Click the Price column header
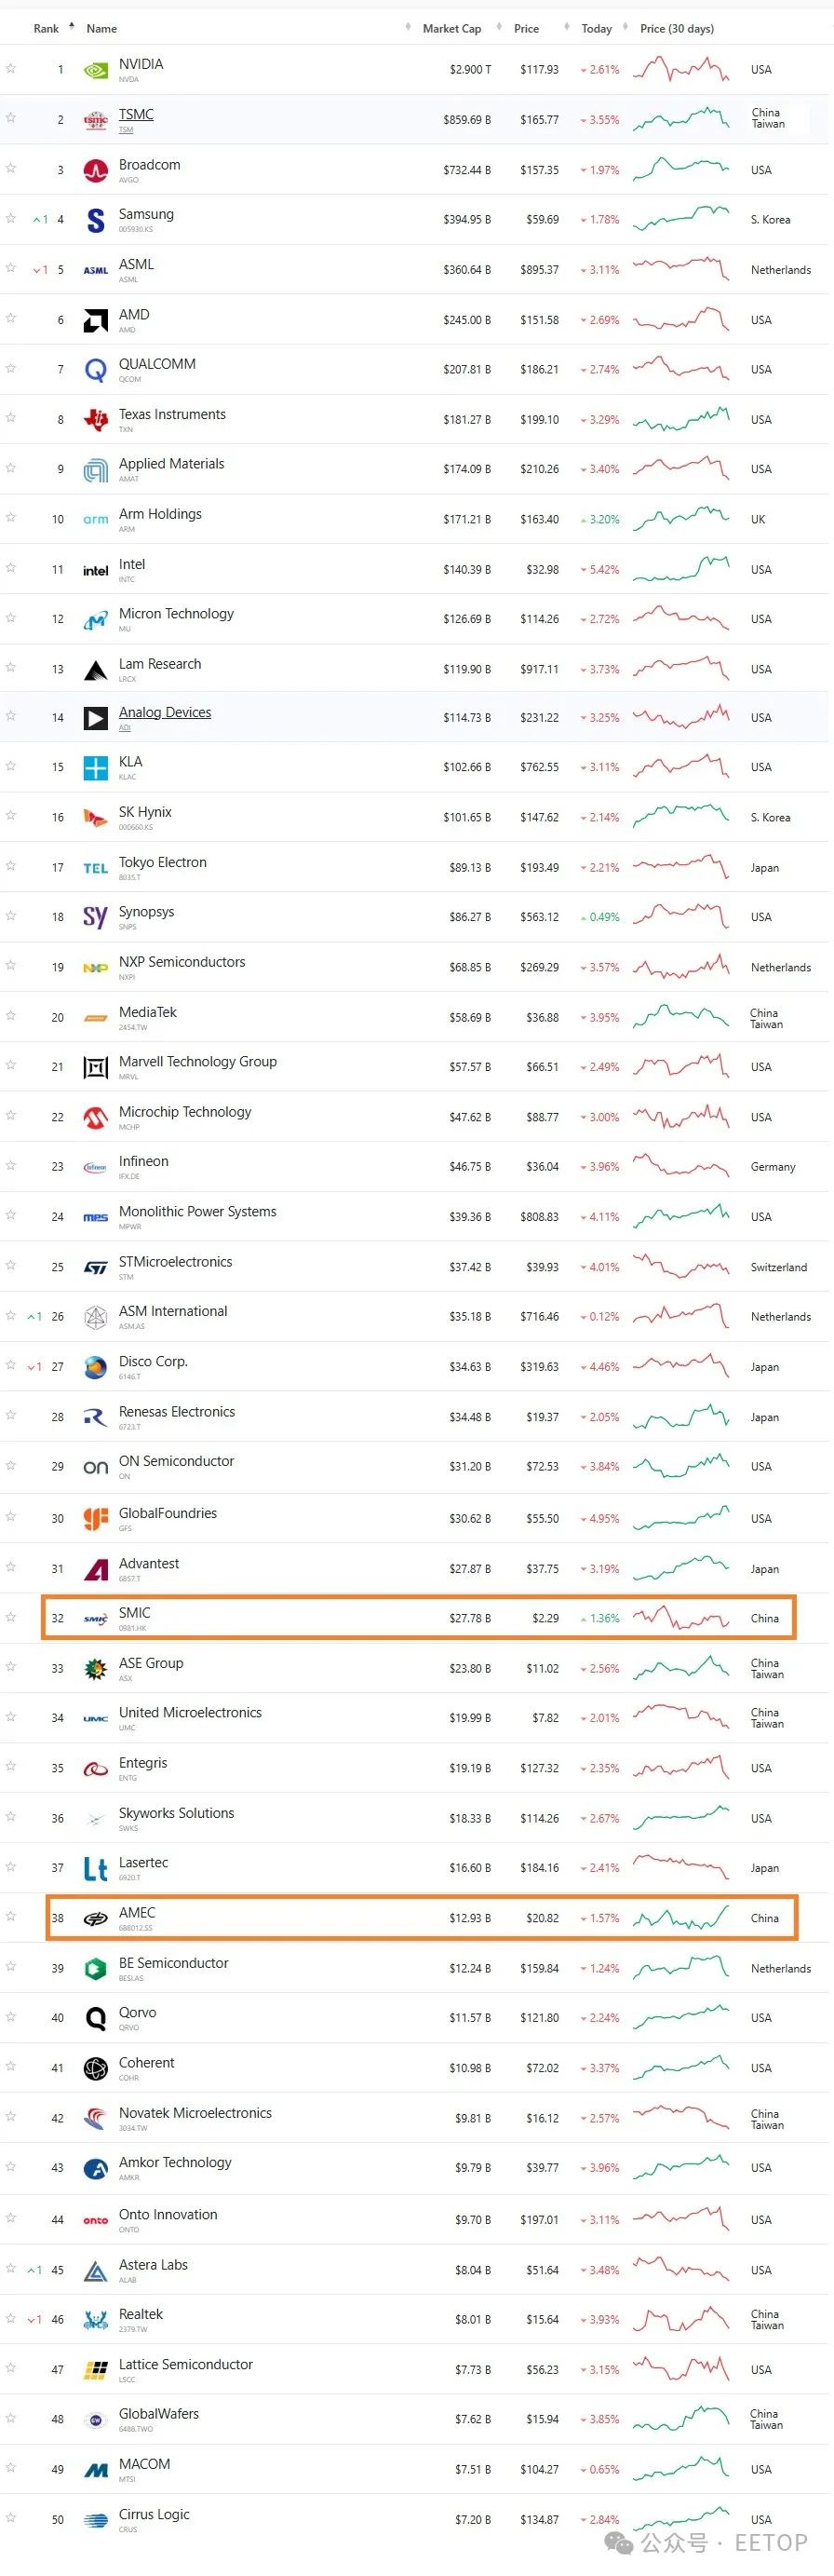834x2576 pixels. pyautogui.click(x=526, y=29)
